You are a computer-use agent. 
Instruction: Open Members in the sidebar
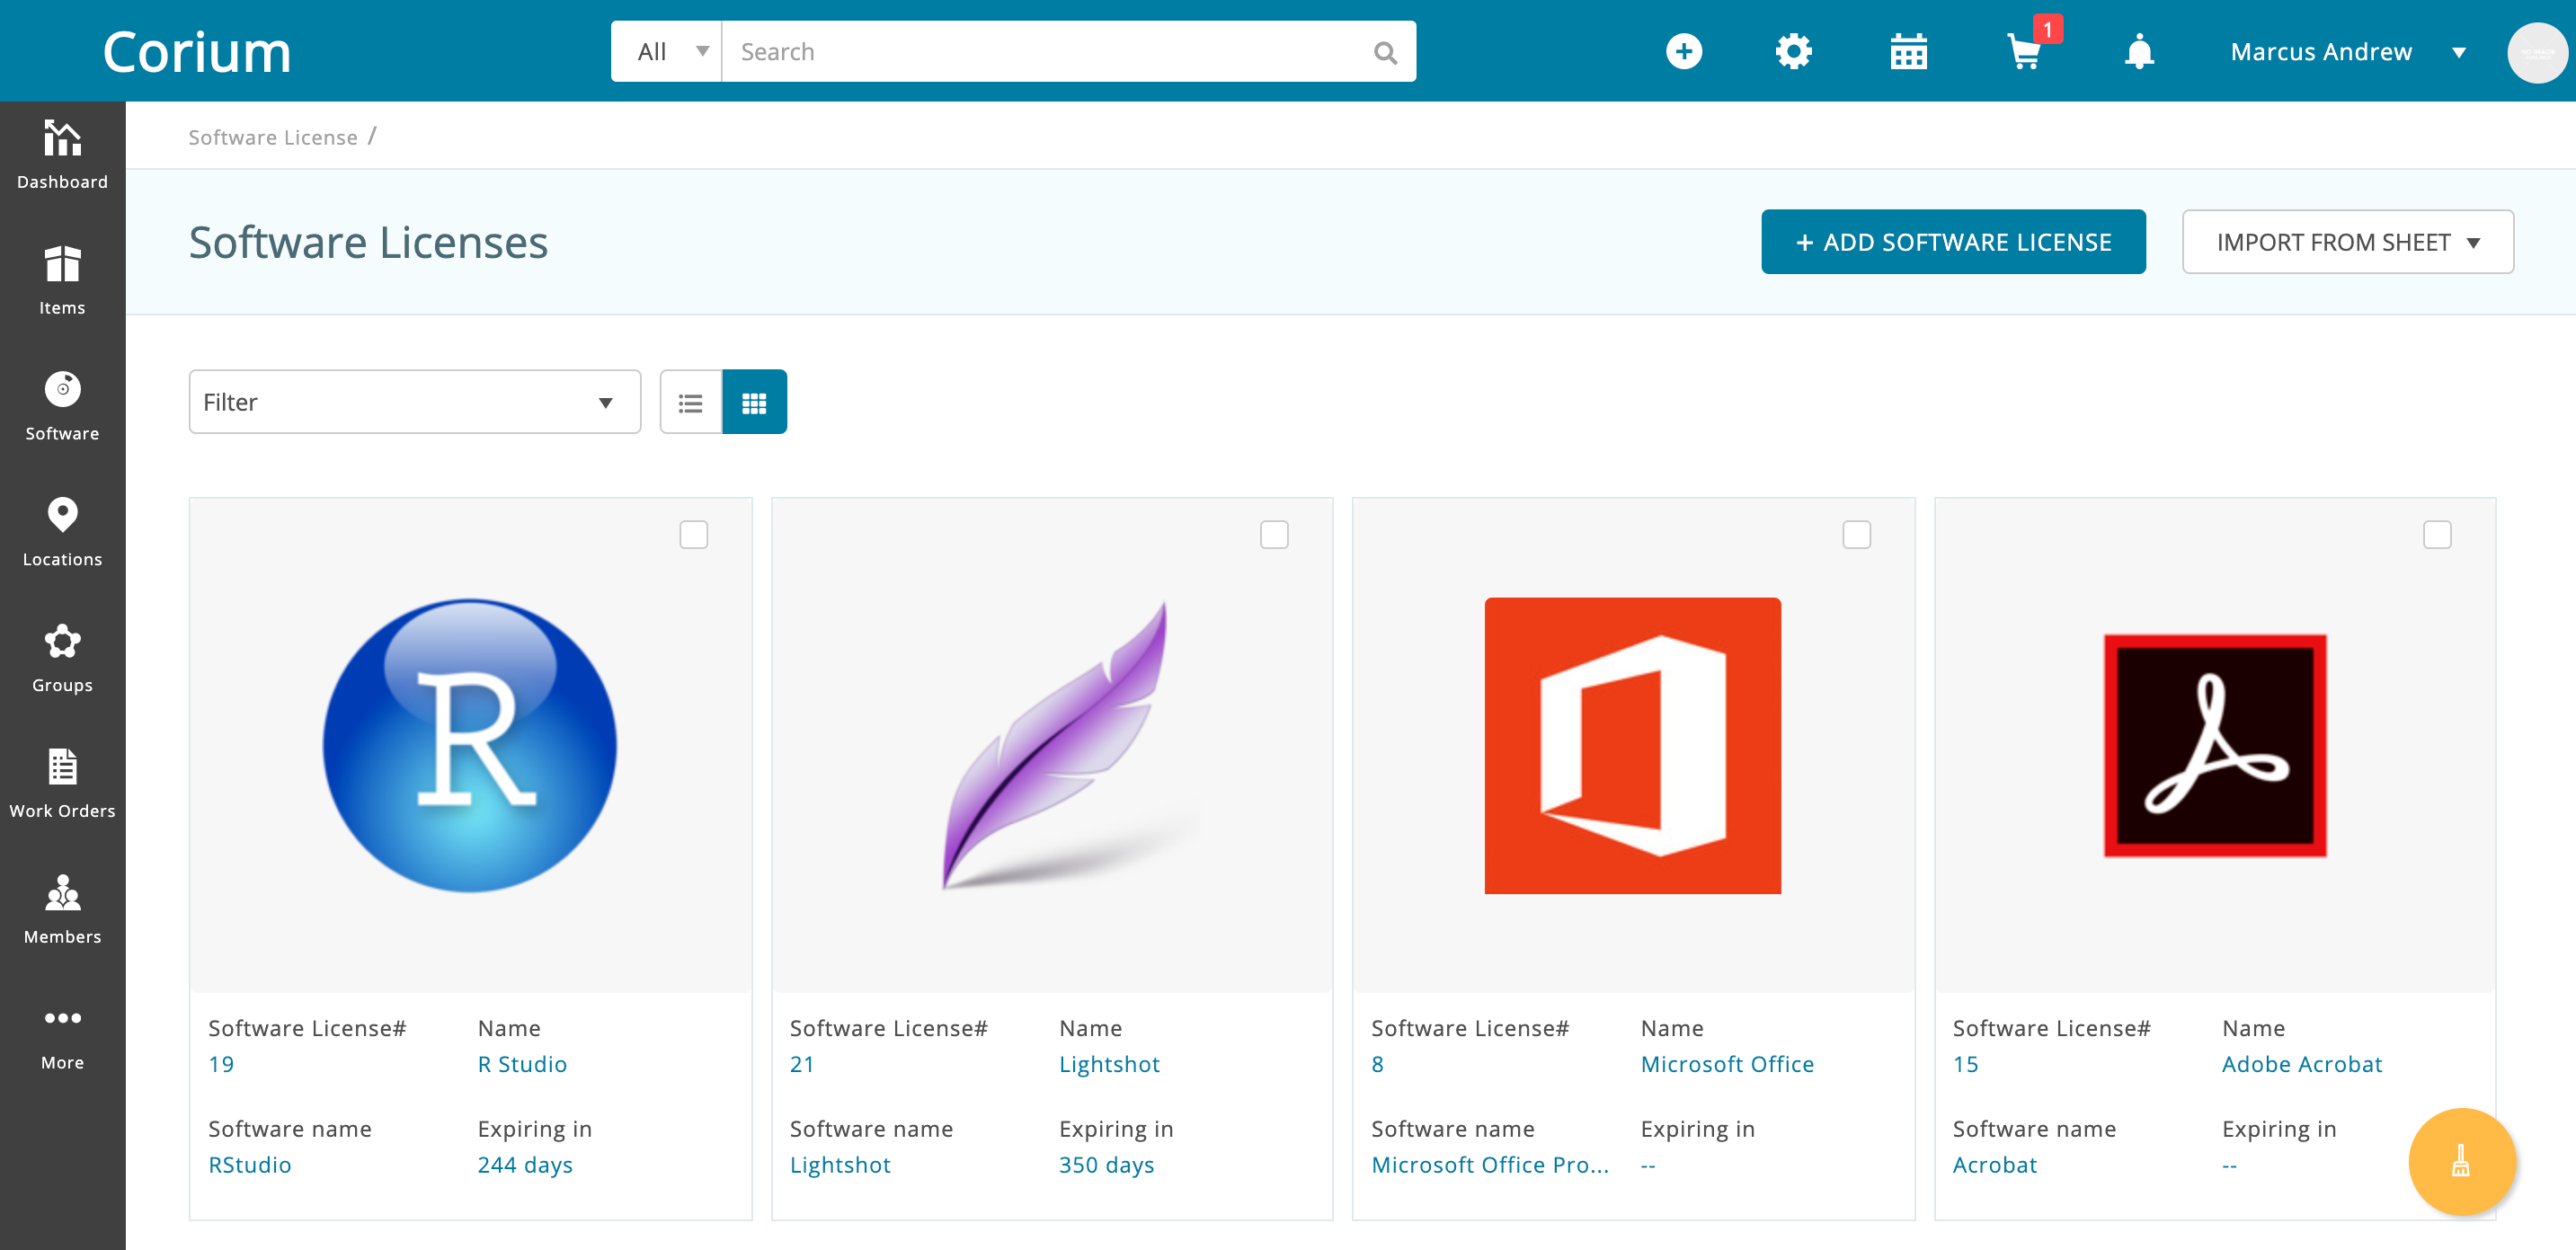pos(62,910)
